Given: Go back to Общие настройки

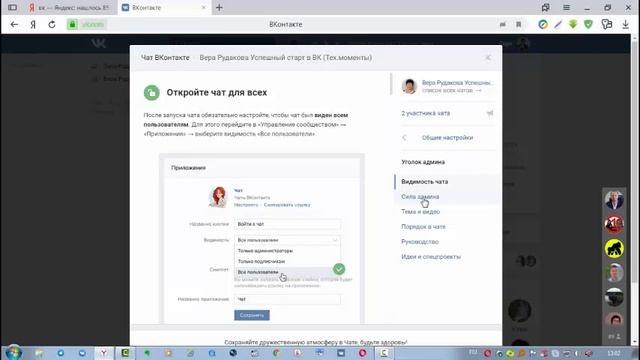Looking at the screenshot, I should click(447, 138).
